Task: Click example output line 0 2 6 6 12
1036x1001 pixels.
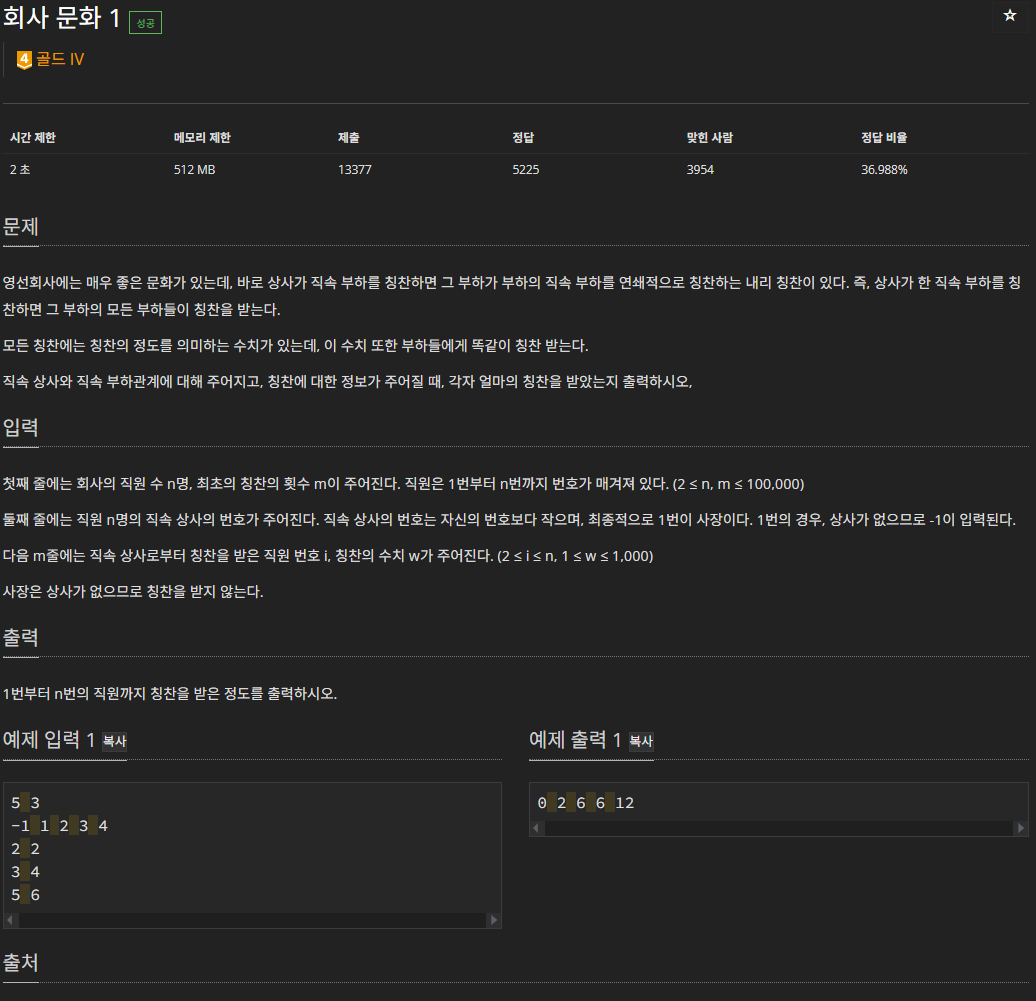Action: pyautogui.click(x=585, y=803)
